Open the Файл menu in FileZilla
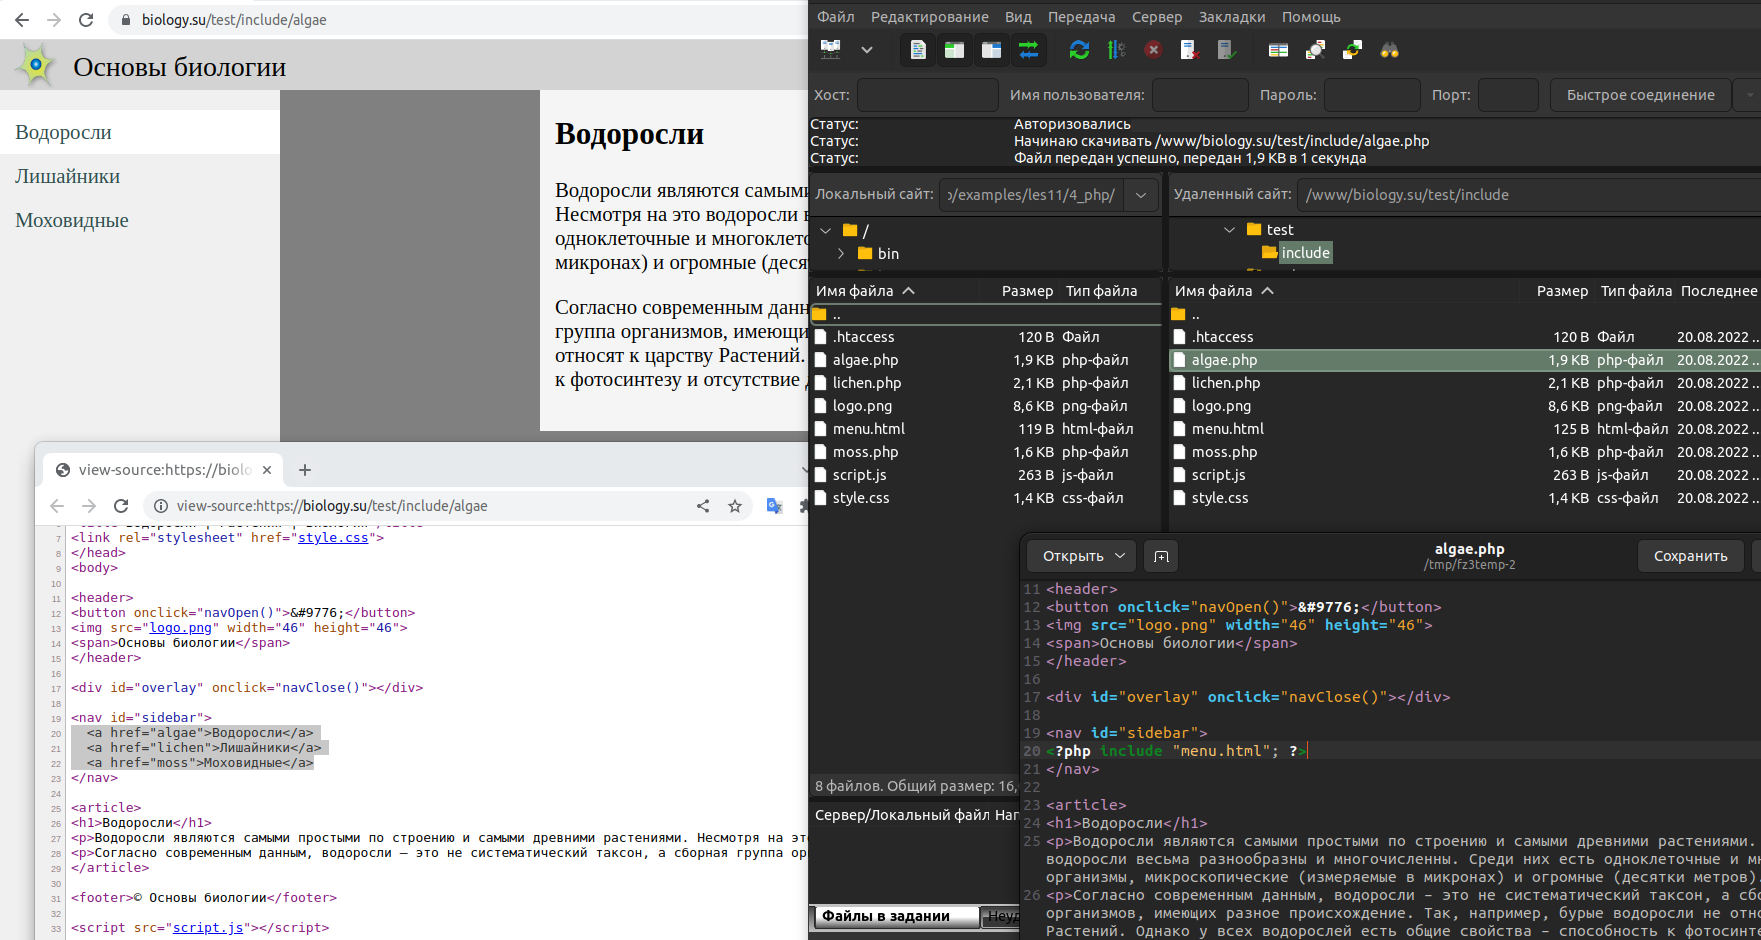The image size is (1761, 940). tap(836, 17)
